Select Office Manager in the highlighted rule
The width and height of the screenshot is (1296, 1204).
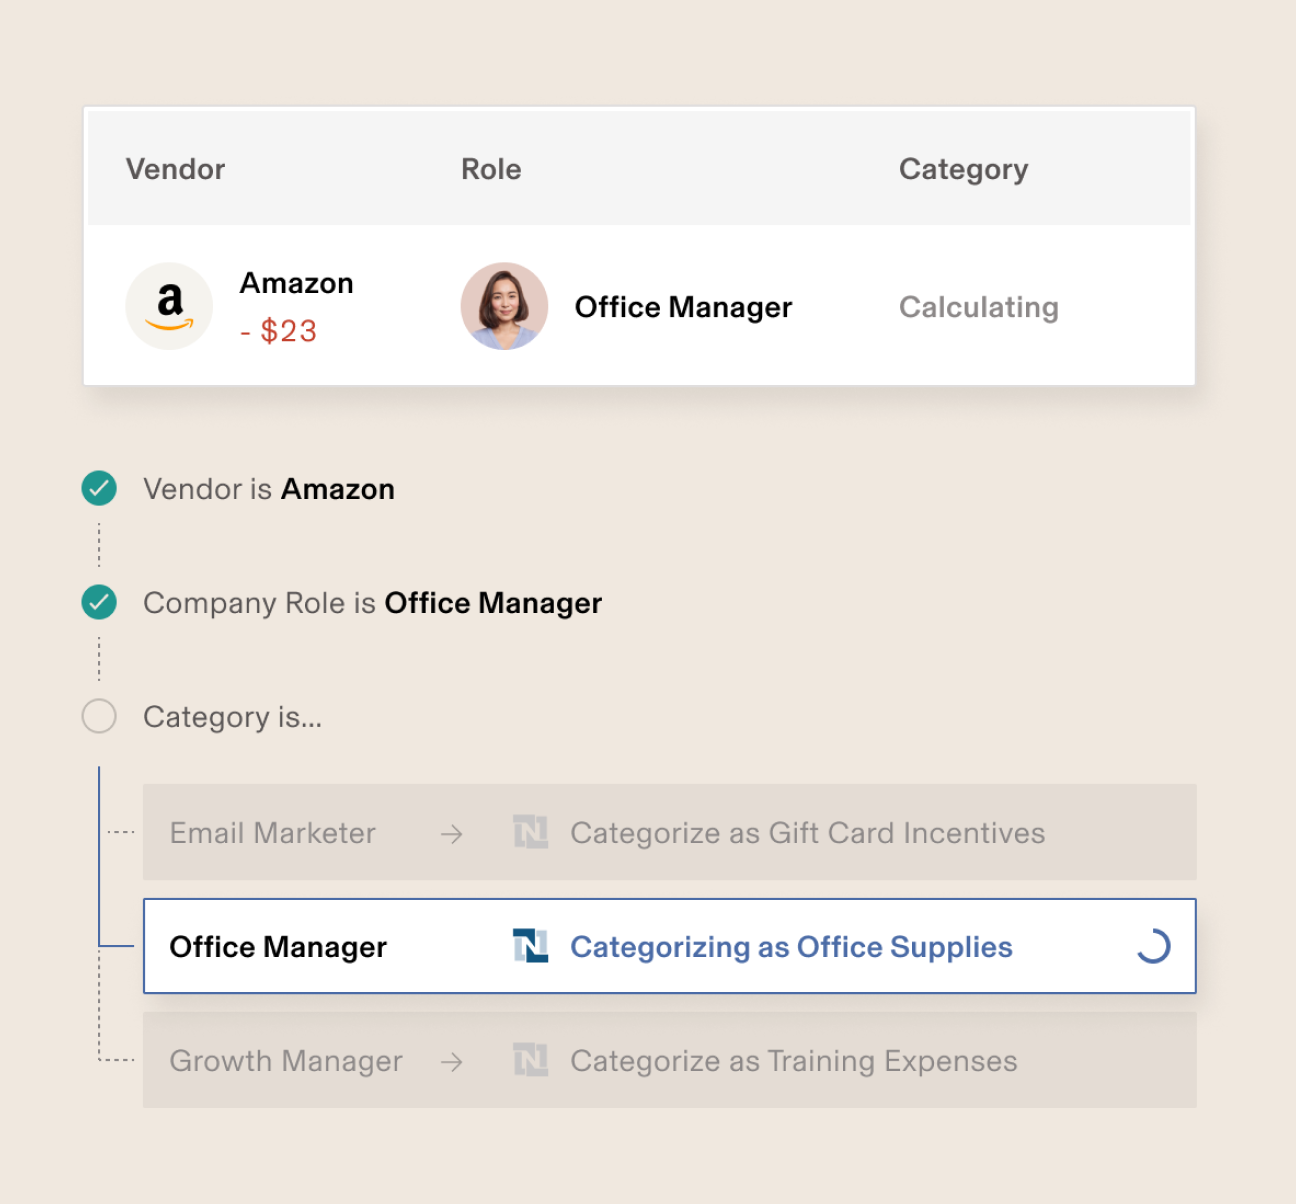(x=278, y=947)
